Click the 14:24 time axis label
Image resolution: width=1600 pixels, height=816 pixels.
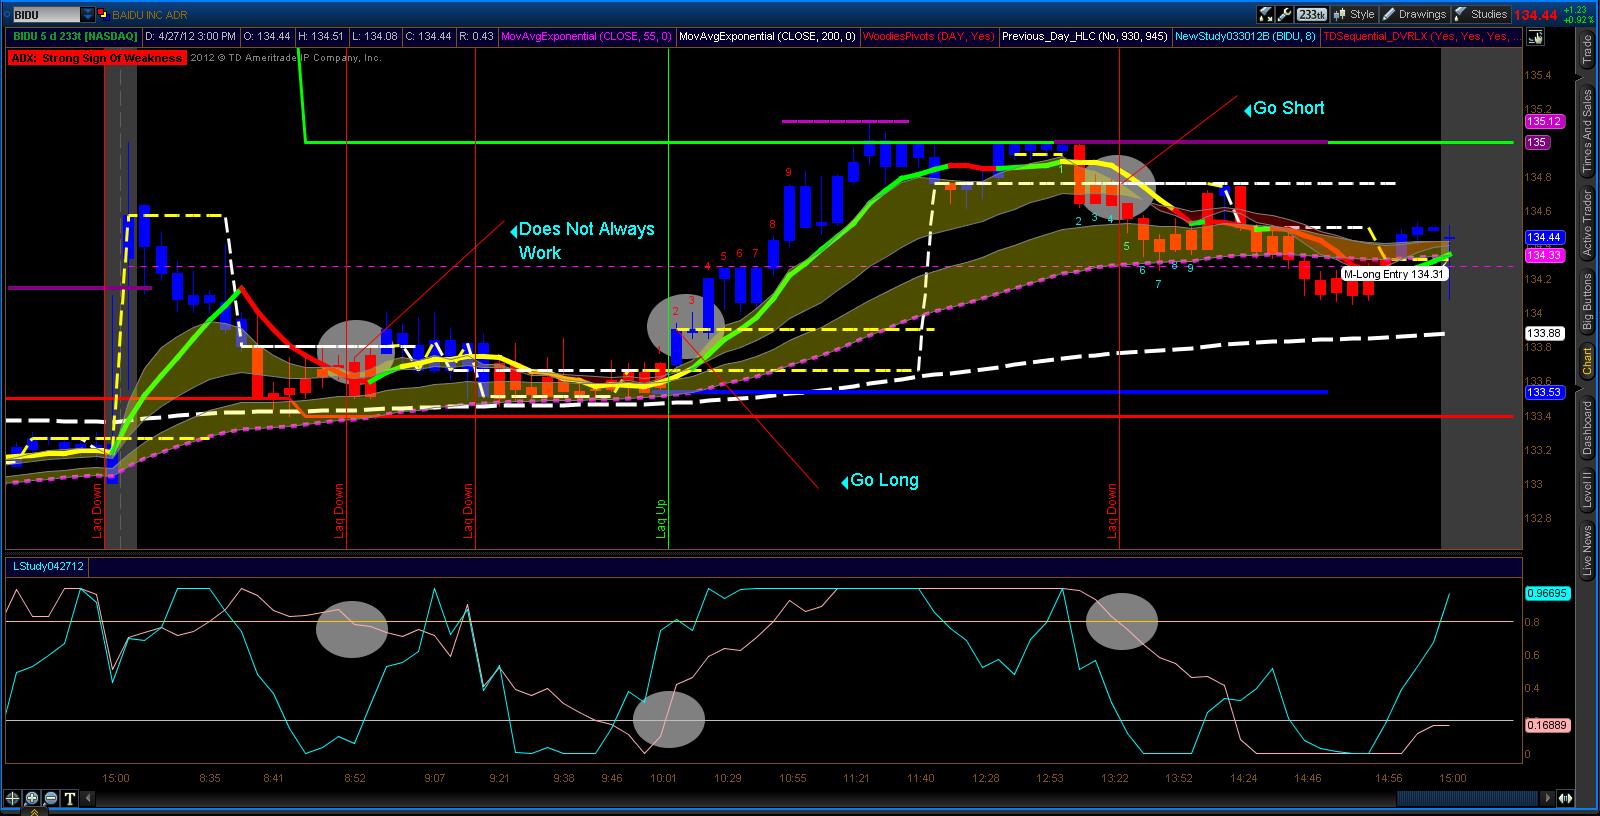pyautogui.click(x=1243, y=778)
